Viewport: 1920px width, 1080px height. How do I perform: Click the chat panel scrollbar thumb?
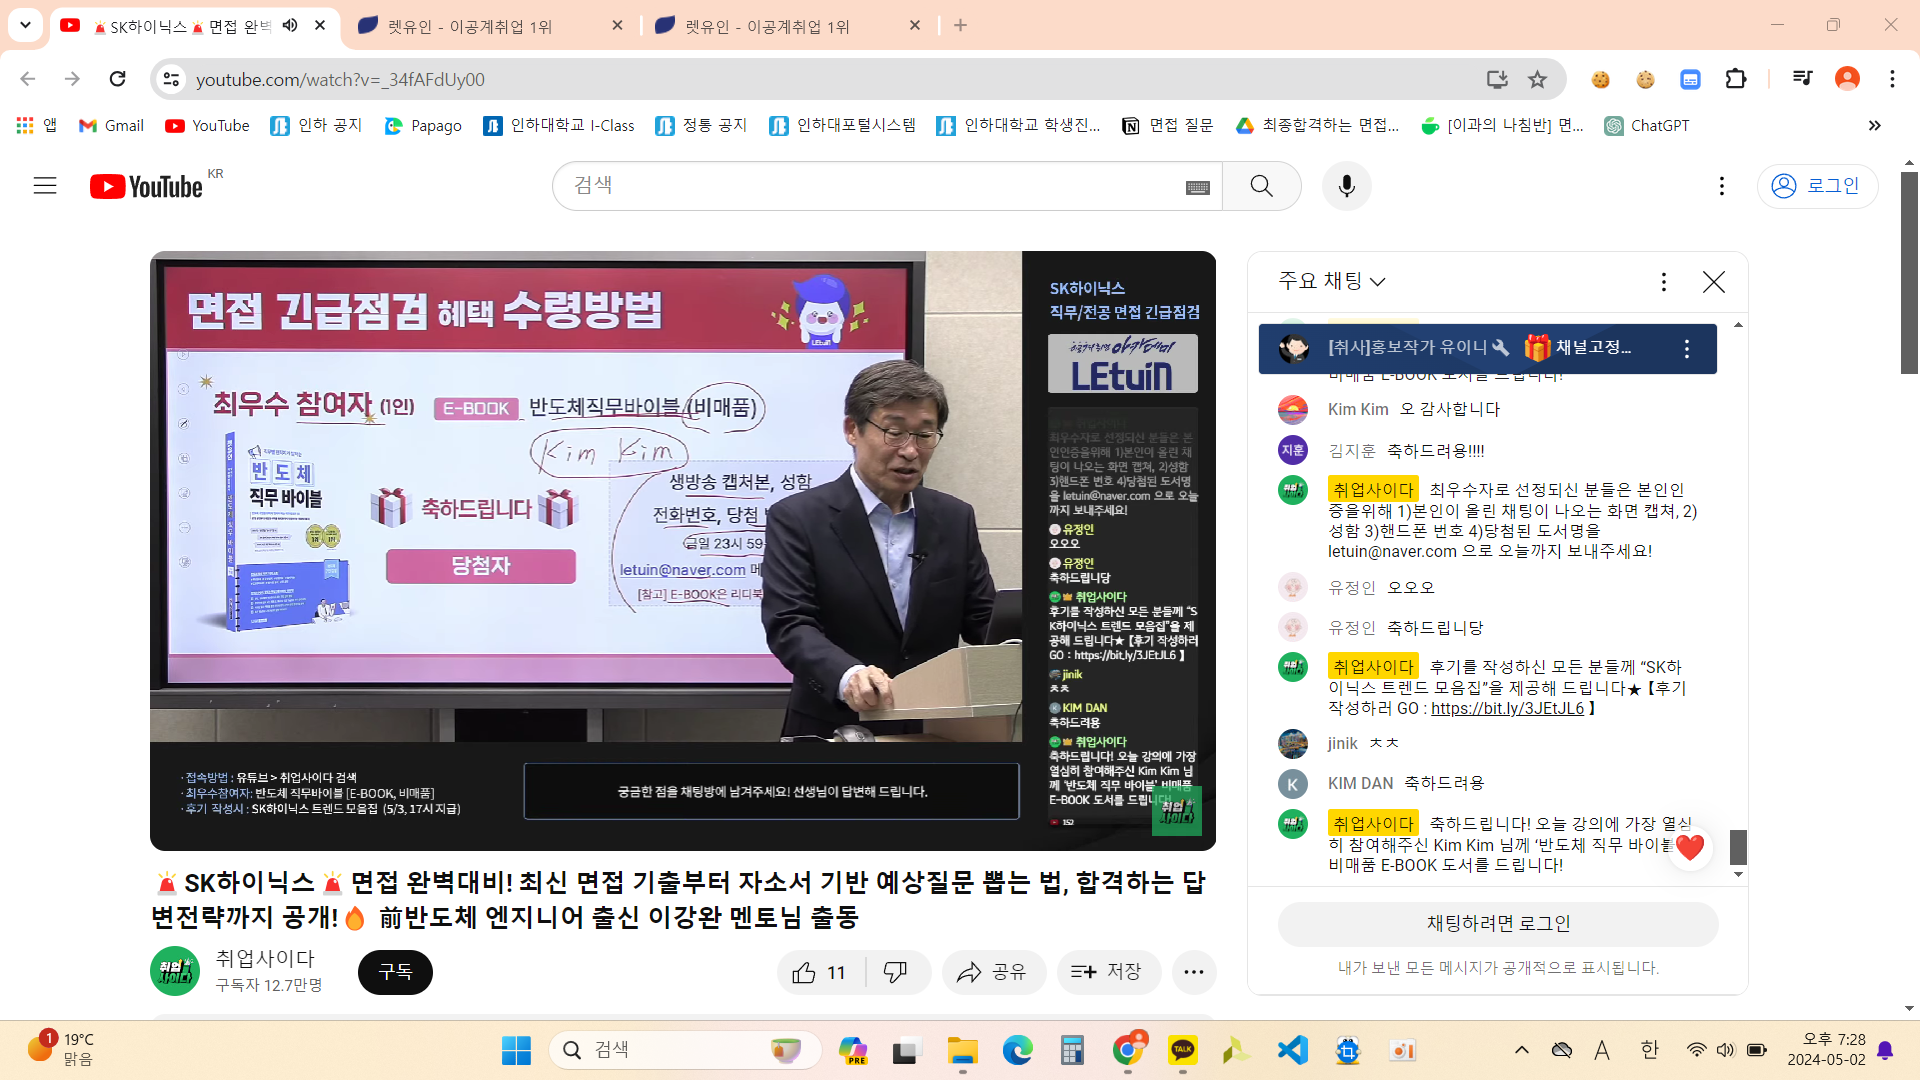1738,848
